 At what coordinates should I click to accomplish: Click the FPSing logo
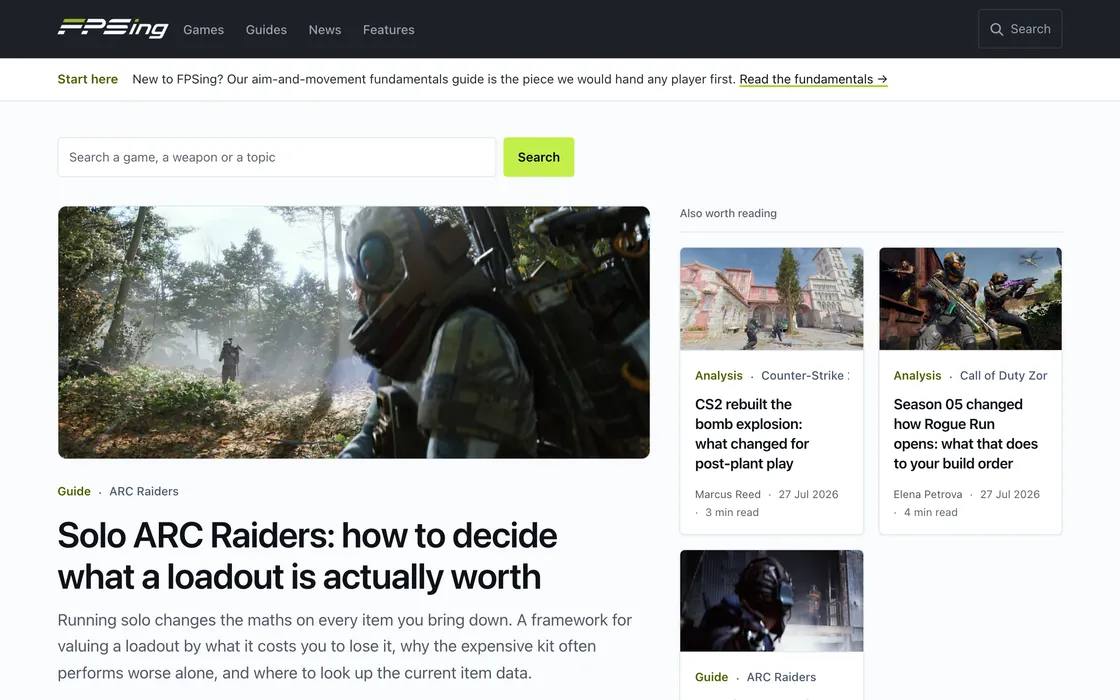pos(113,29)
